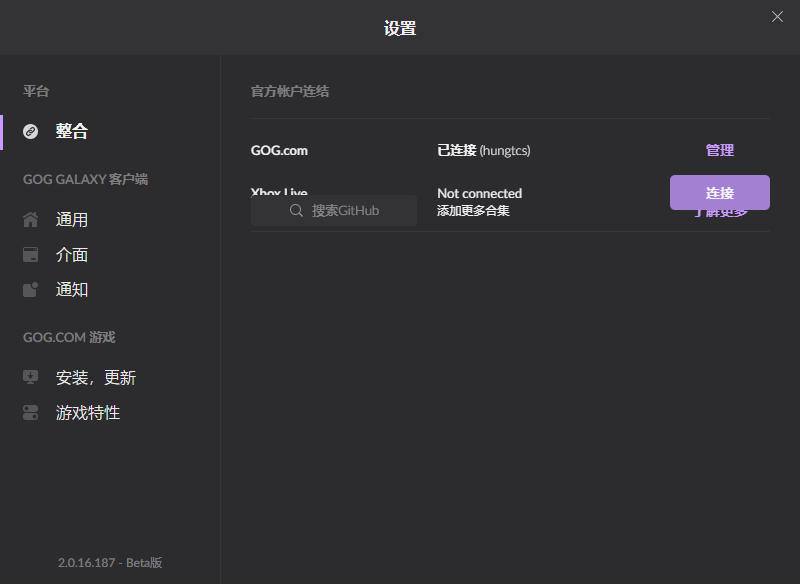
Task: Click the 搜索GitHub search field
Action: coord(334,210)
